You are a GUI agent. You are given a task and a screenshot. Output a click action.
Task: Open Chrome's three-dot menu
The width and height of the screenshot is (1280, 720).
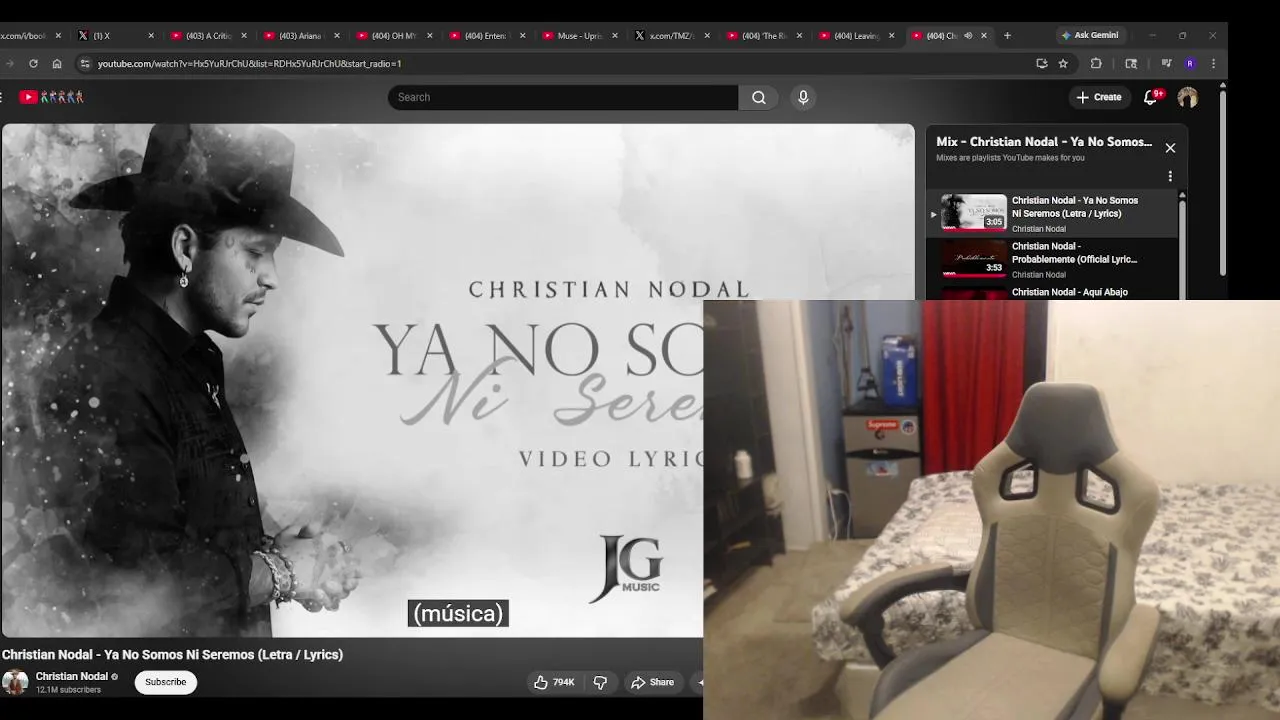pos(1213,63)
